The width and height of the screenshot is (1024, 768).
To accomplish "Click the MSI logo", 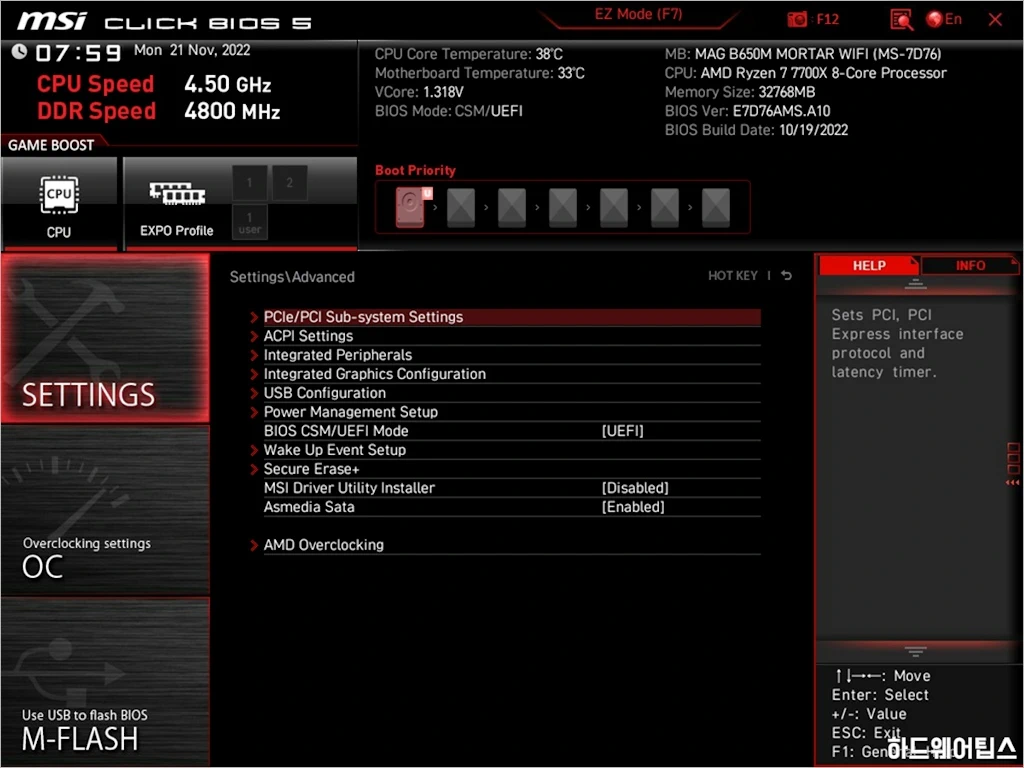I will click(x=52, y=22).
